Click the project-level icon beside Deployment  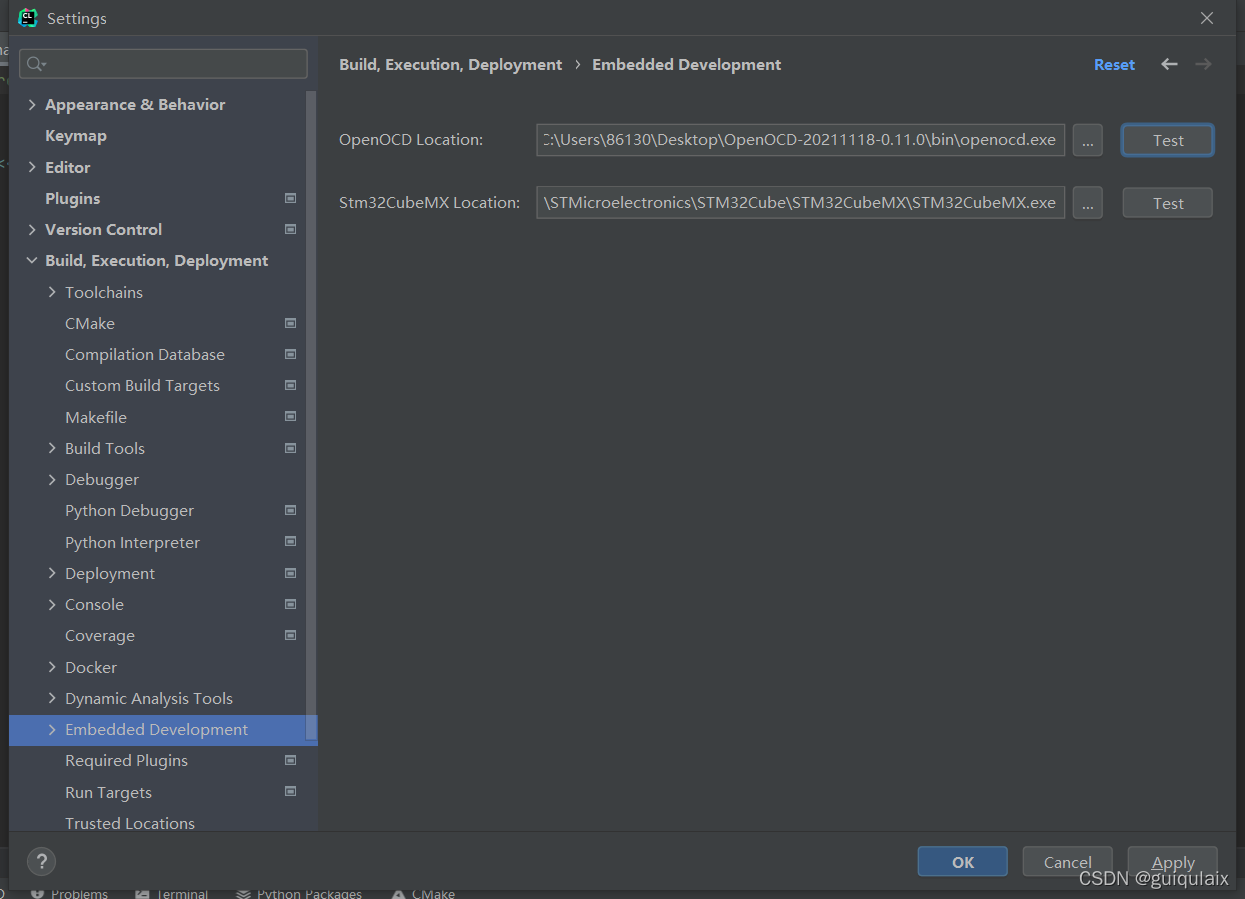pyautogui.click(x=290, y=573)
